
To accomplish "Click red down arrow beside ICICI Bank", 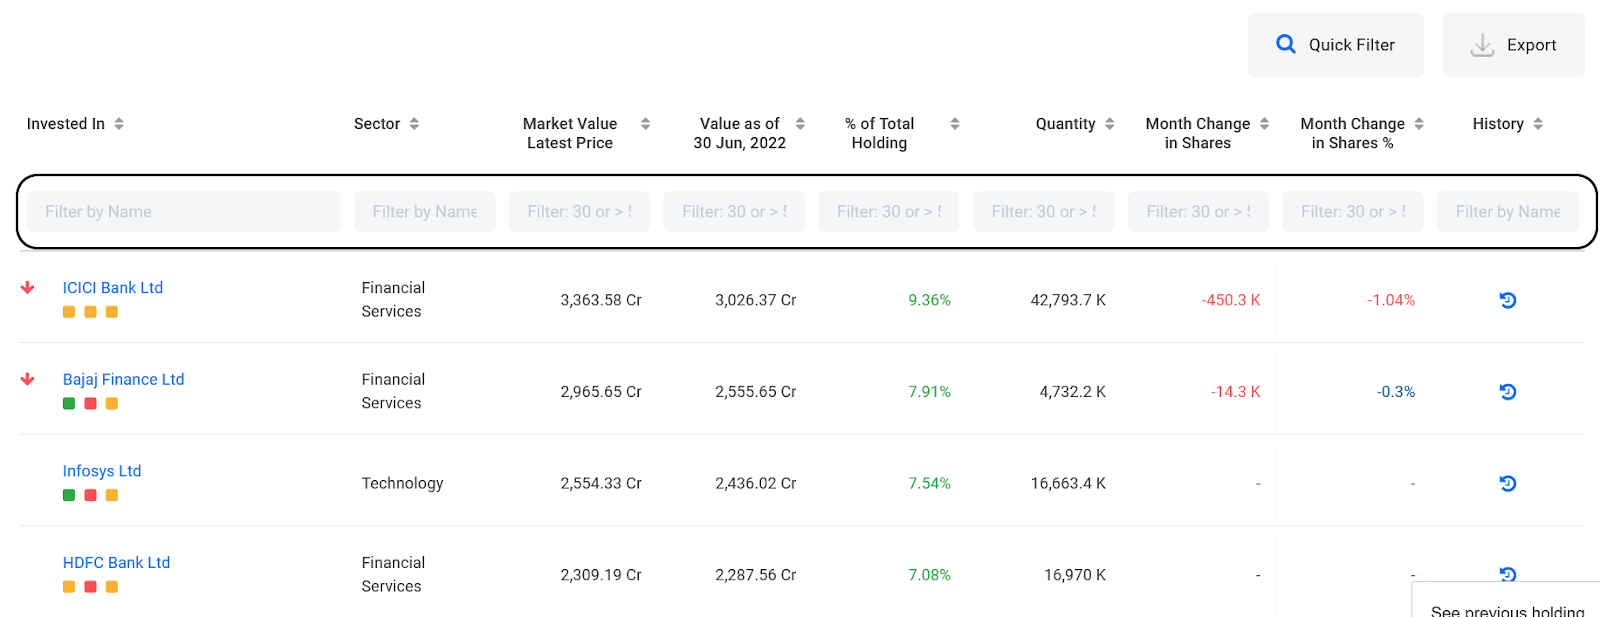I will coord(28,288).
